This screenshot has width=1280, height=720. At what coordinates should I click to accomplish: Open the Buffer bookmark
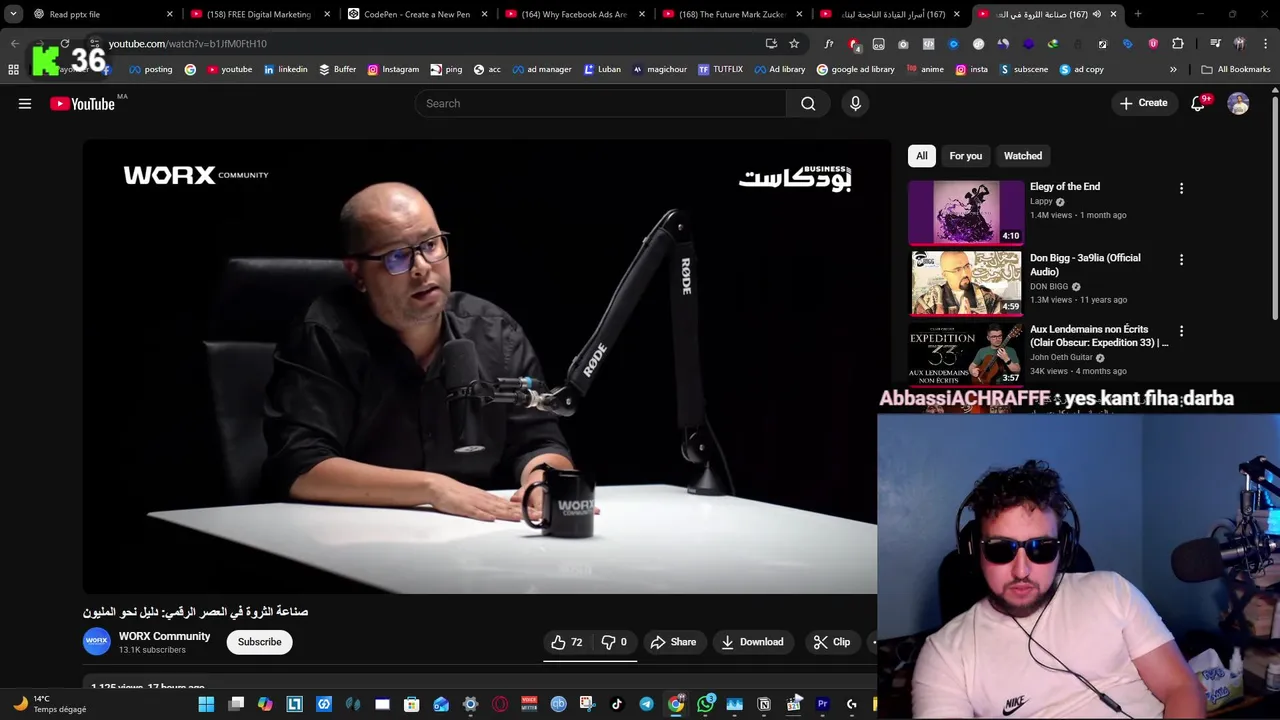338,70
